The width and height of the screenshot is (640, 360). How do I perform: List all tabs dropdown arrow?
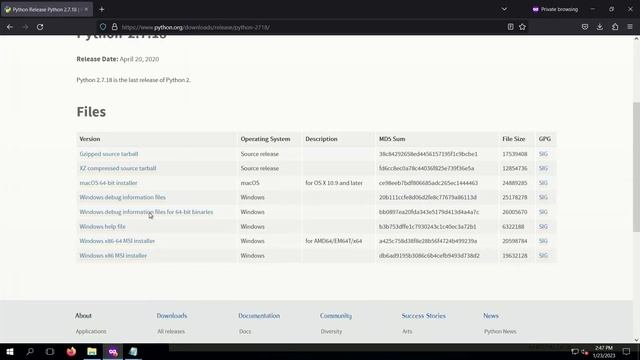pos(504,9)
